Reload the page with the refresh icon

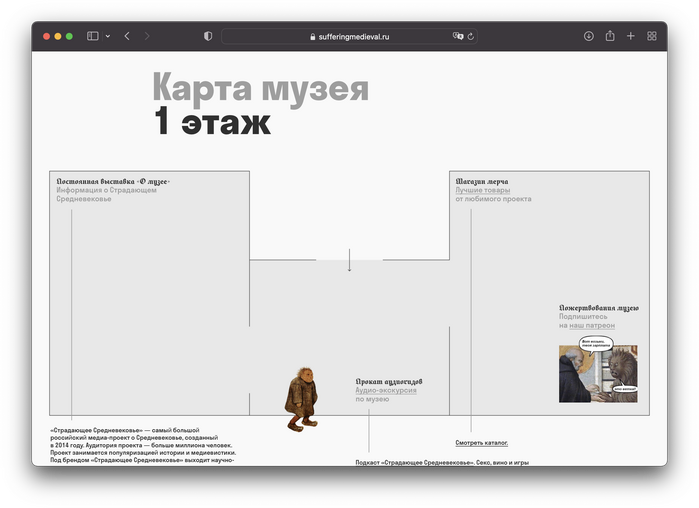pos(471,37)
